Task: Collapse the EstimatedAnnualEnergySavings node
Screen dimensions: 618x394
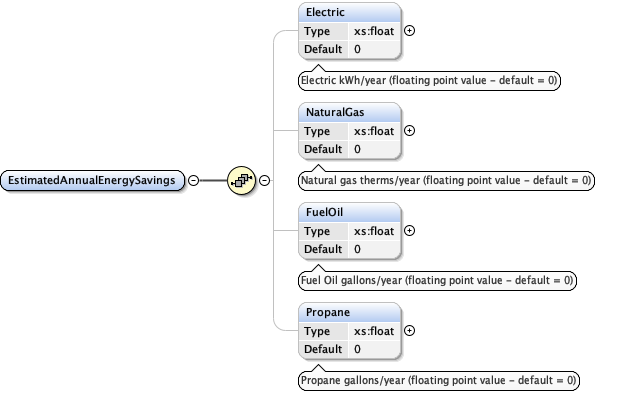Action: pos(193,180)
